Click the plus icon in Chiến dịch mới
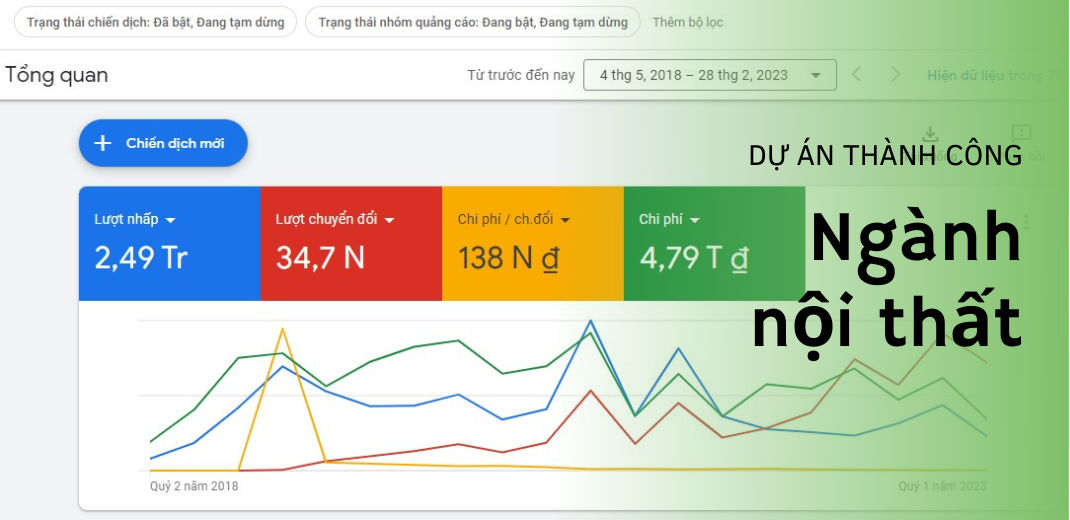Screen dimensions: 1070x520 click(x=102, y=143)
